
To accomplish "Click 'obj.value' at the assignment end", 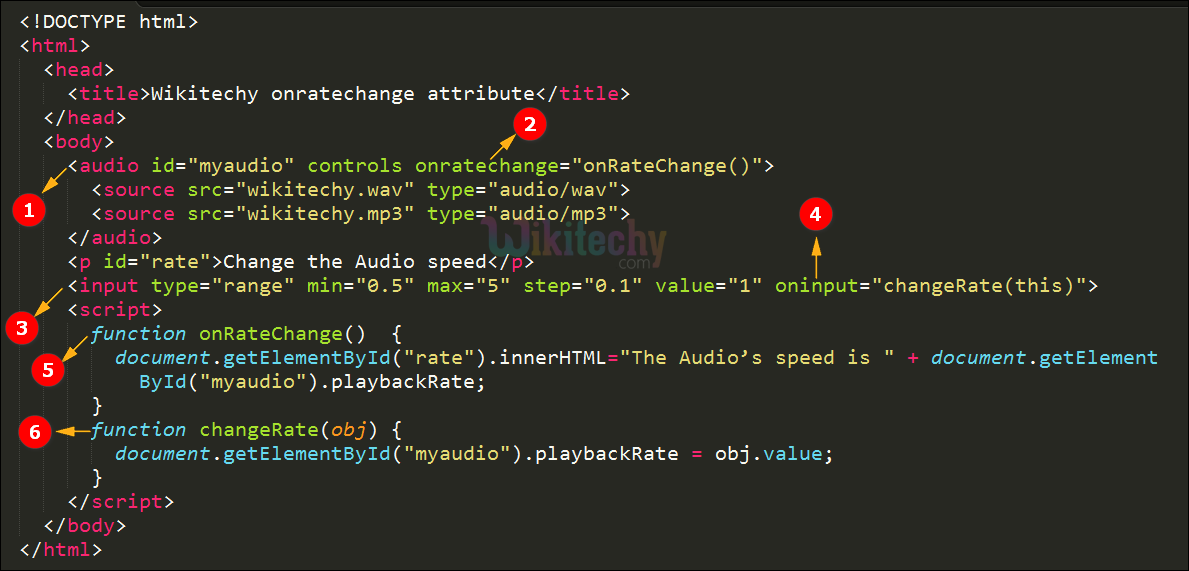I will [x=768, y=454].
